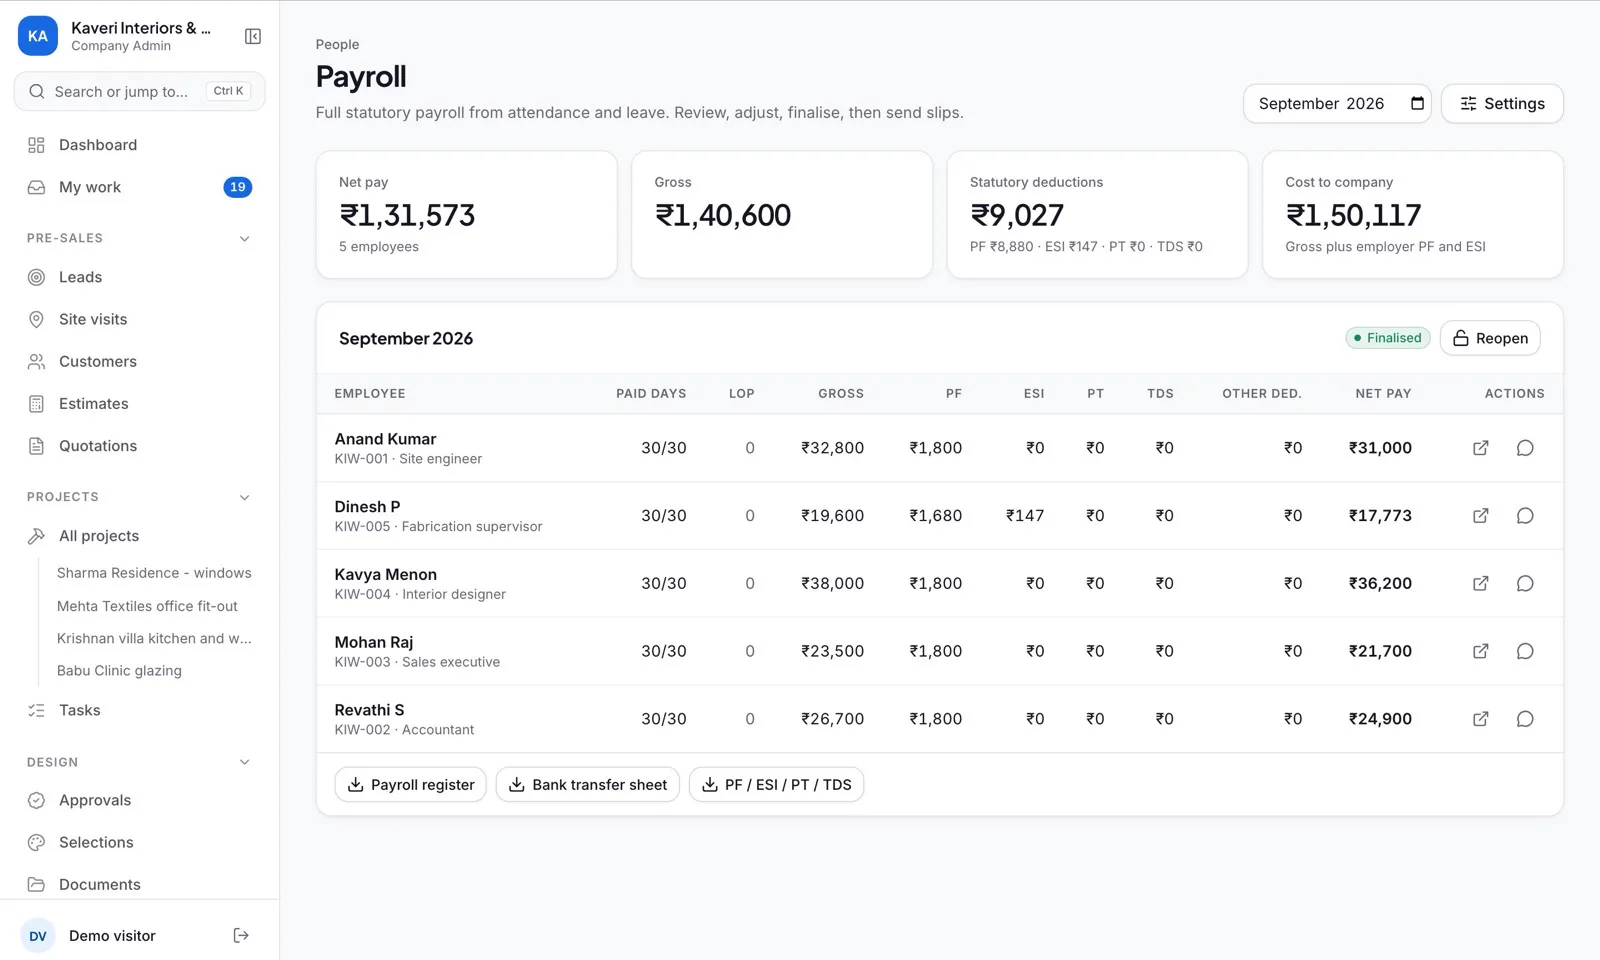This screenshot has width=1600, height=960.
Task: Open message icon for Anand Kumar
Action: click(x=1525, y=448)
